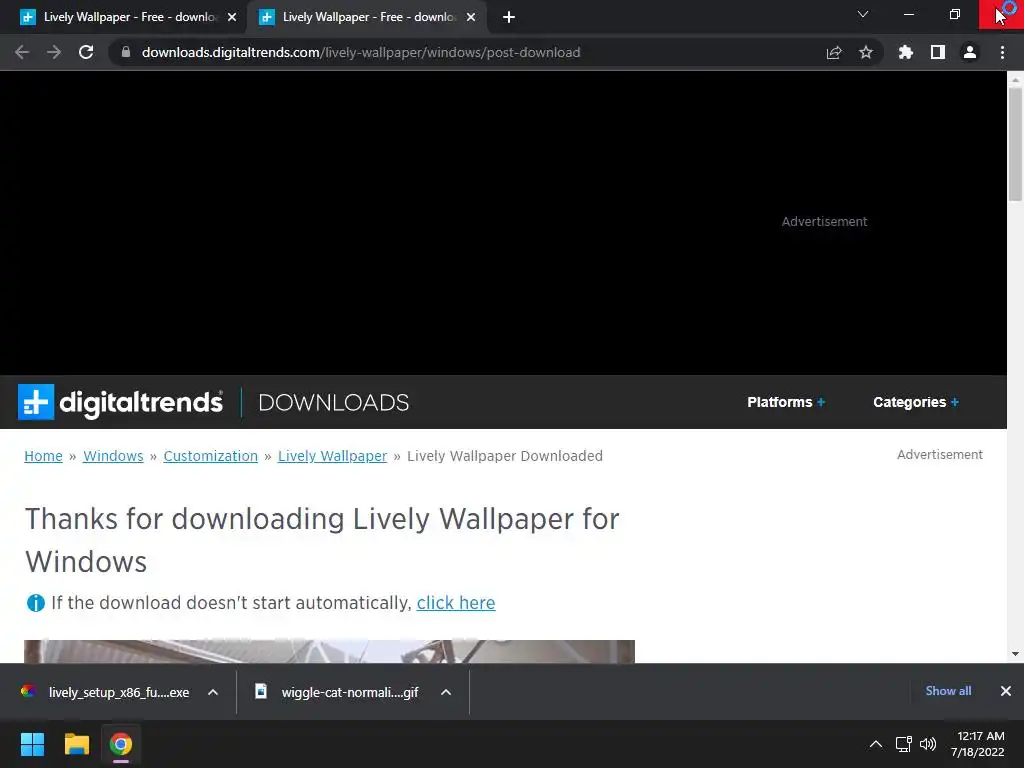Open the network status tray icon

coord(904,744)
